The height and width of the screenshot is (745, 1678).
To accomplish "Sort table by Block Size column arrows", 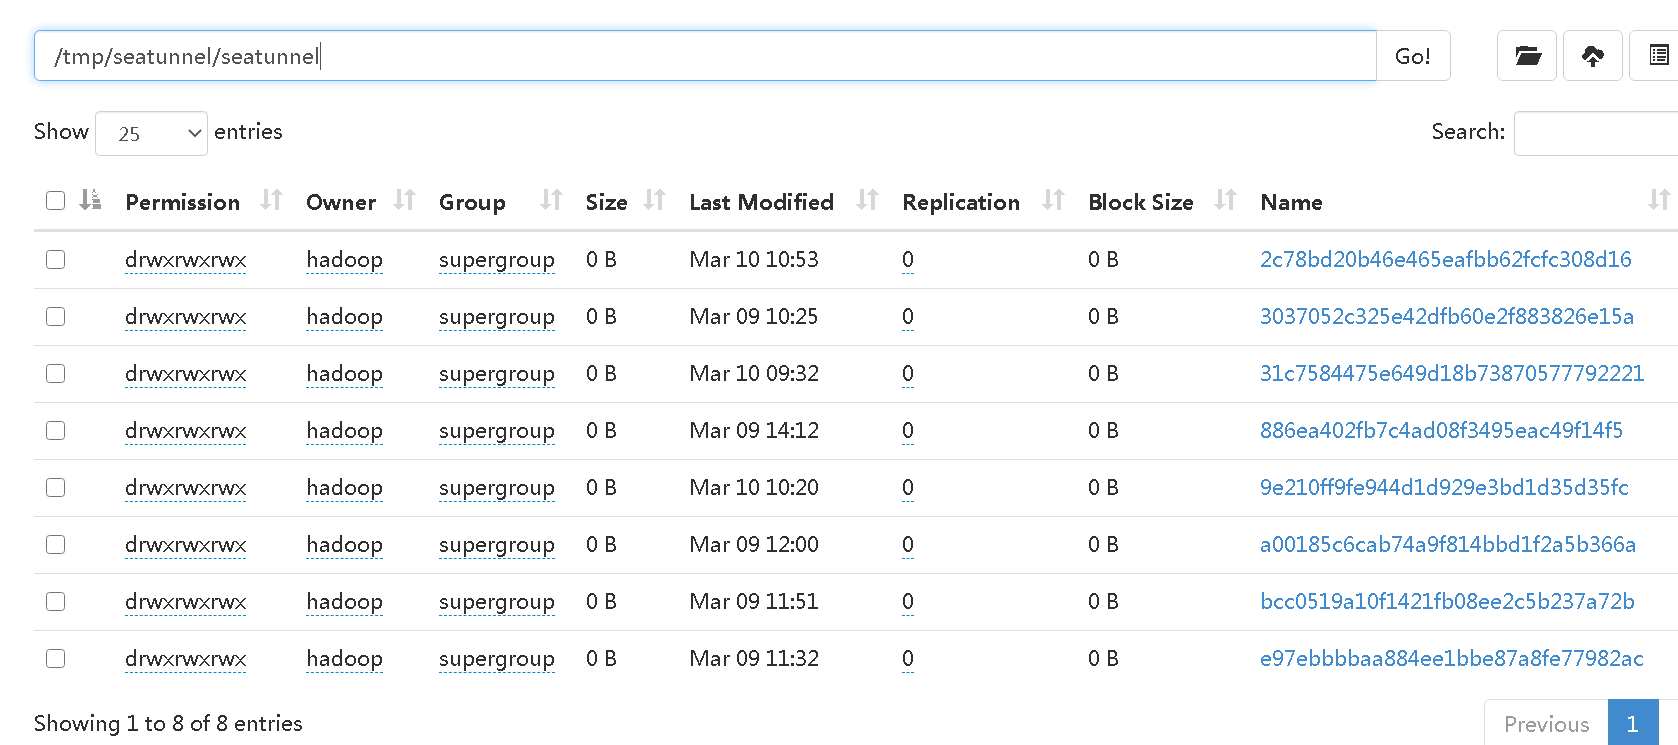I will click(1225, 200).
